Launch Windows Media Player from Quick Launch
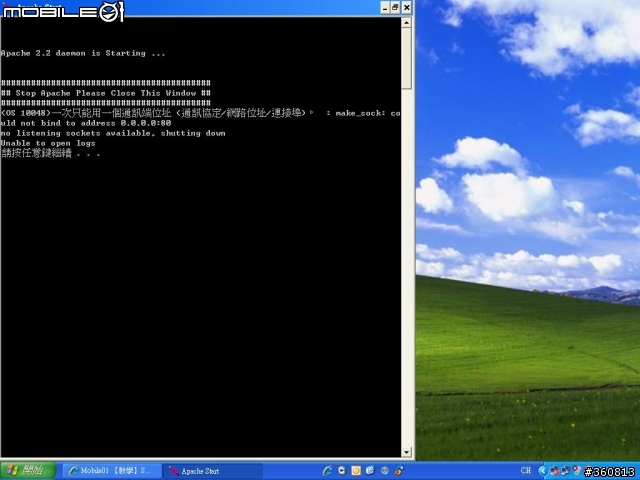This screenshot has width=640, height=480. (x=342, y=471)
